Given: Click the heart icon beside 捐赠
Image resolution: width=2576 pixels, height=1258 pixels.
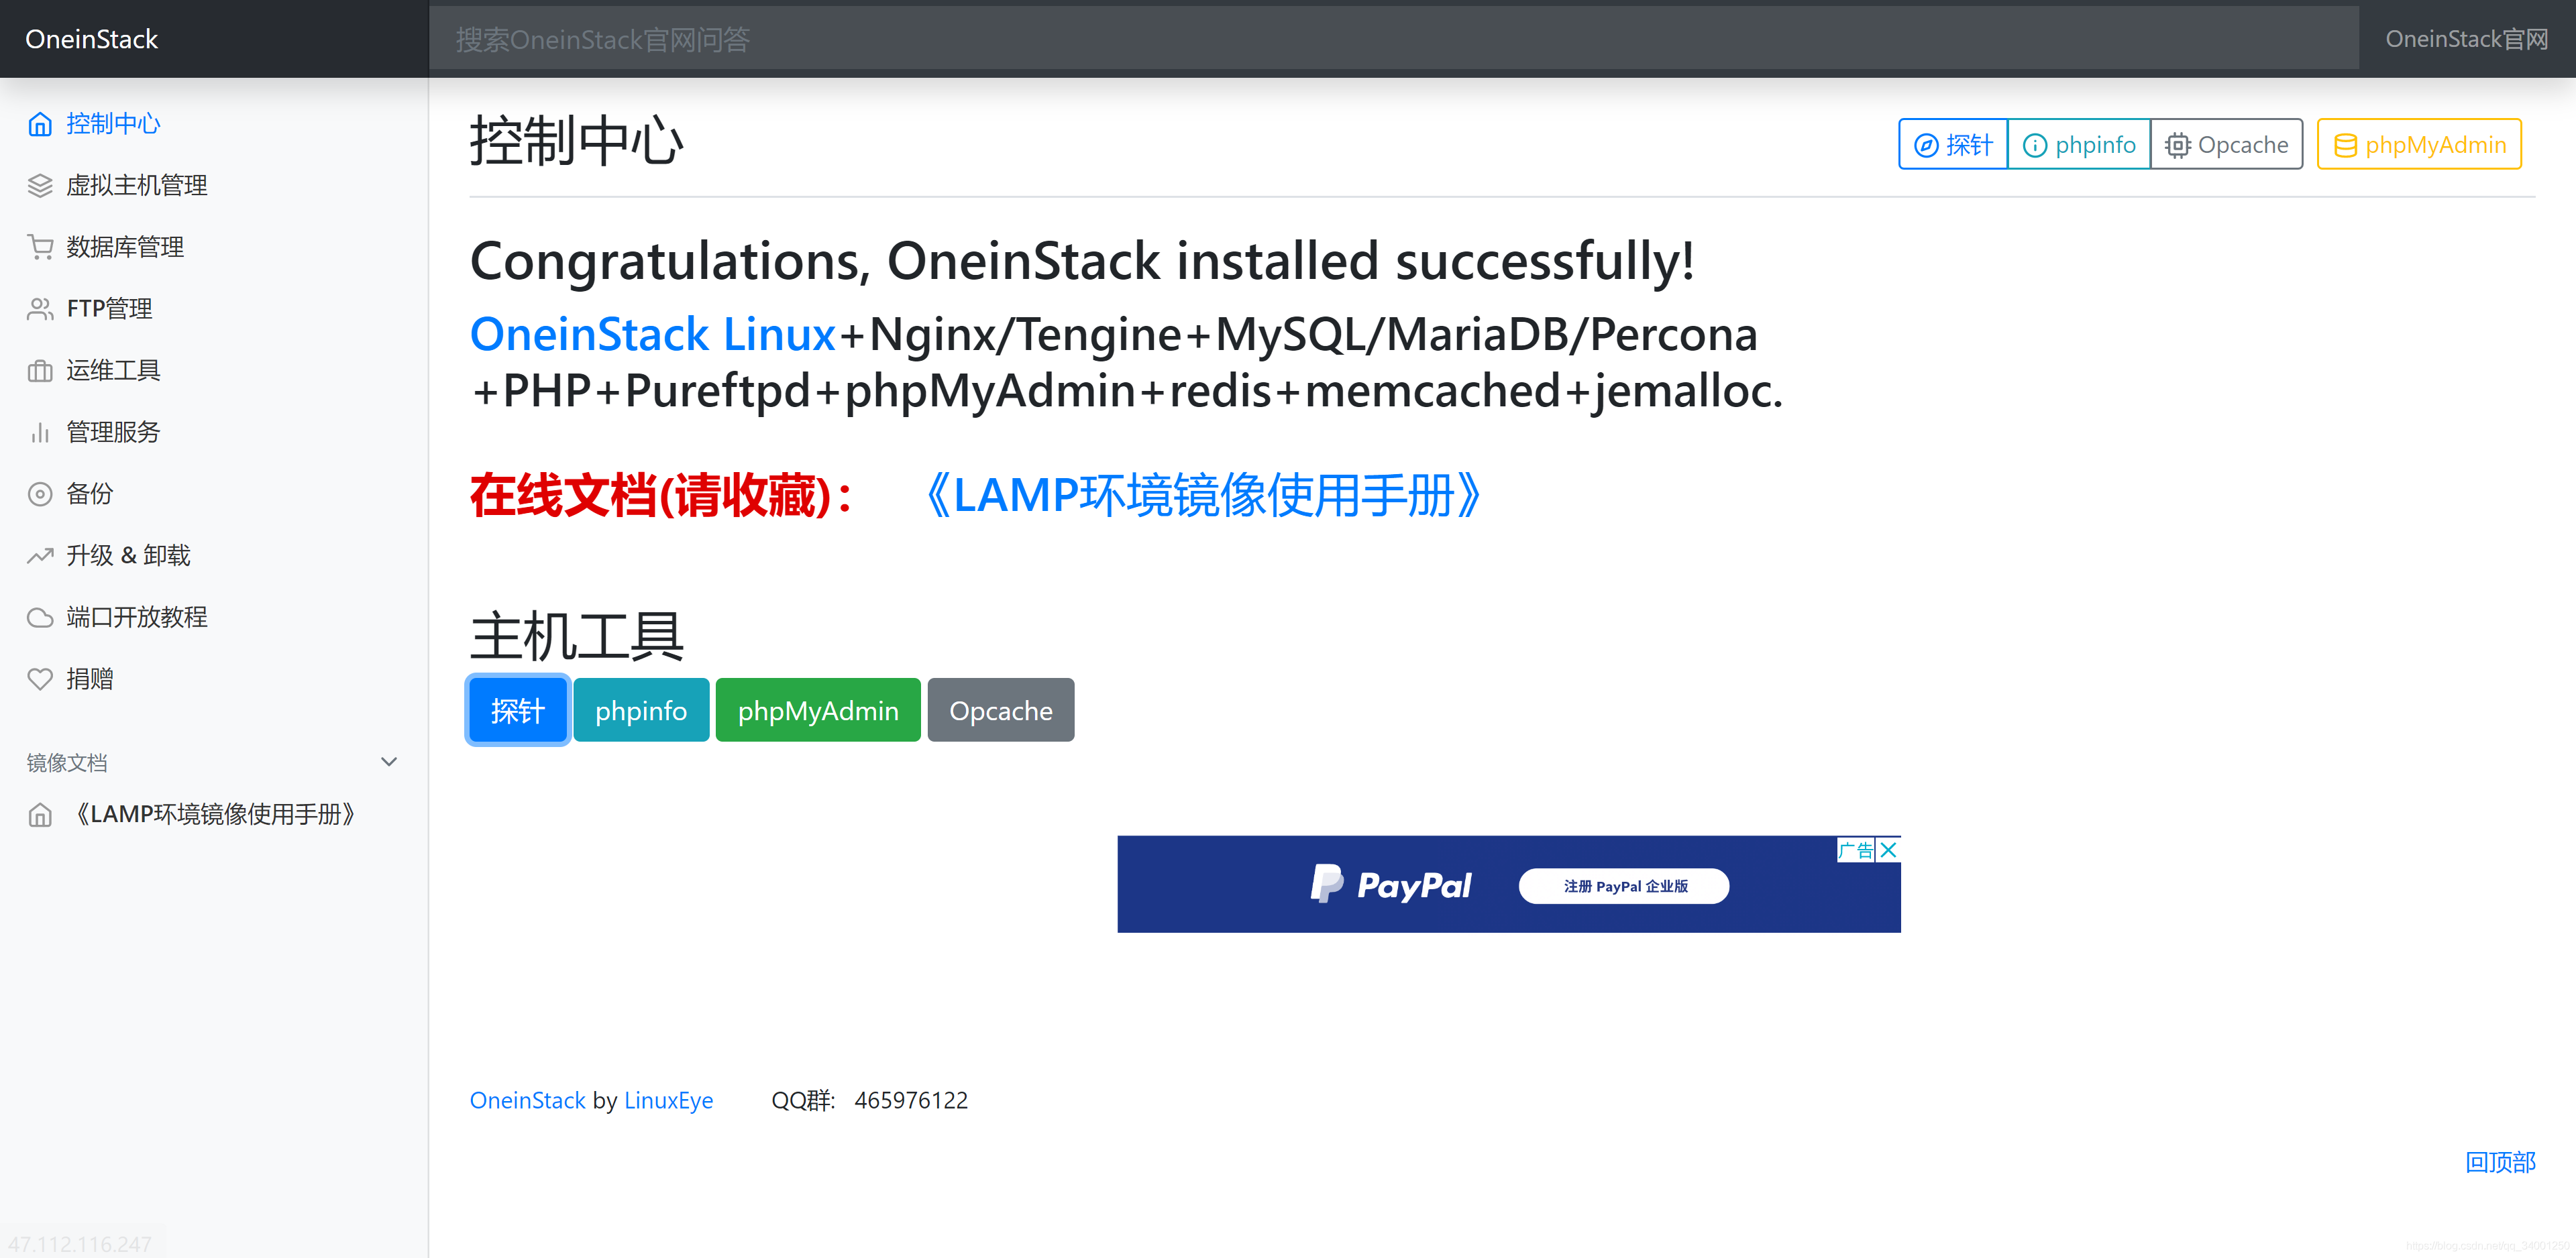Looking at the screenshot, I should tap(40, 679).
